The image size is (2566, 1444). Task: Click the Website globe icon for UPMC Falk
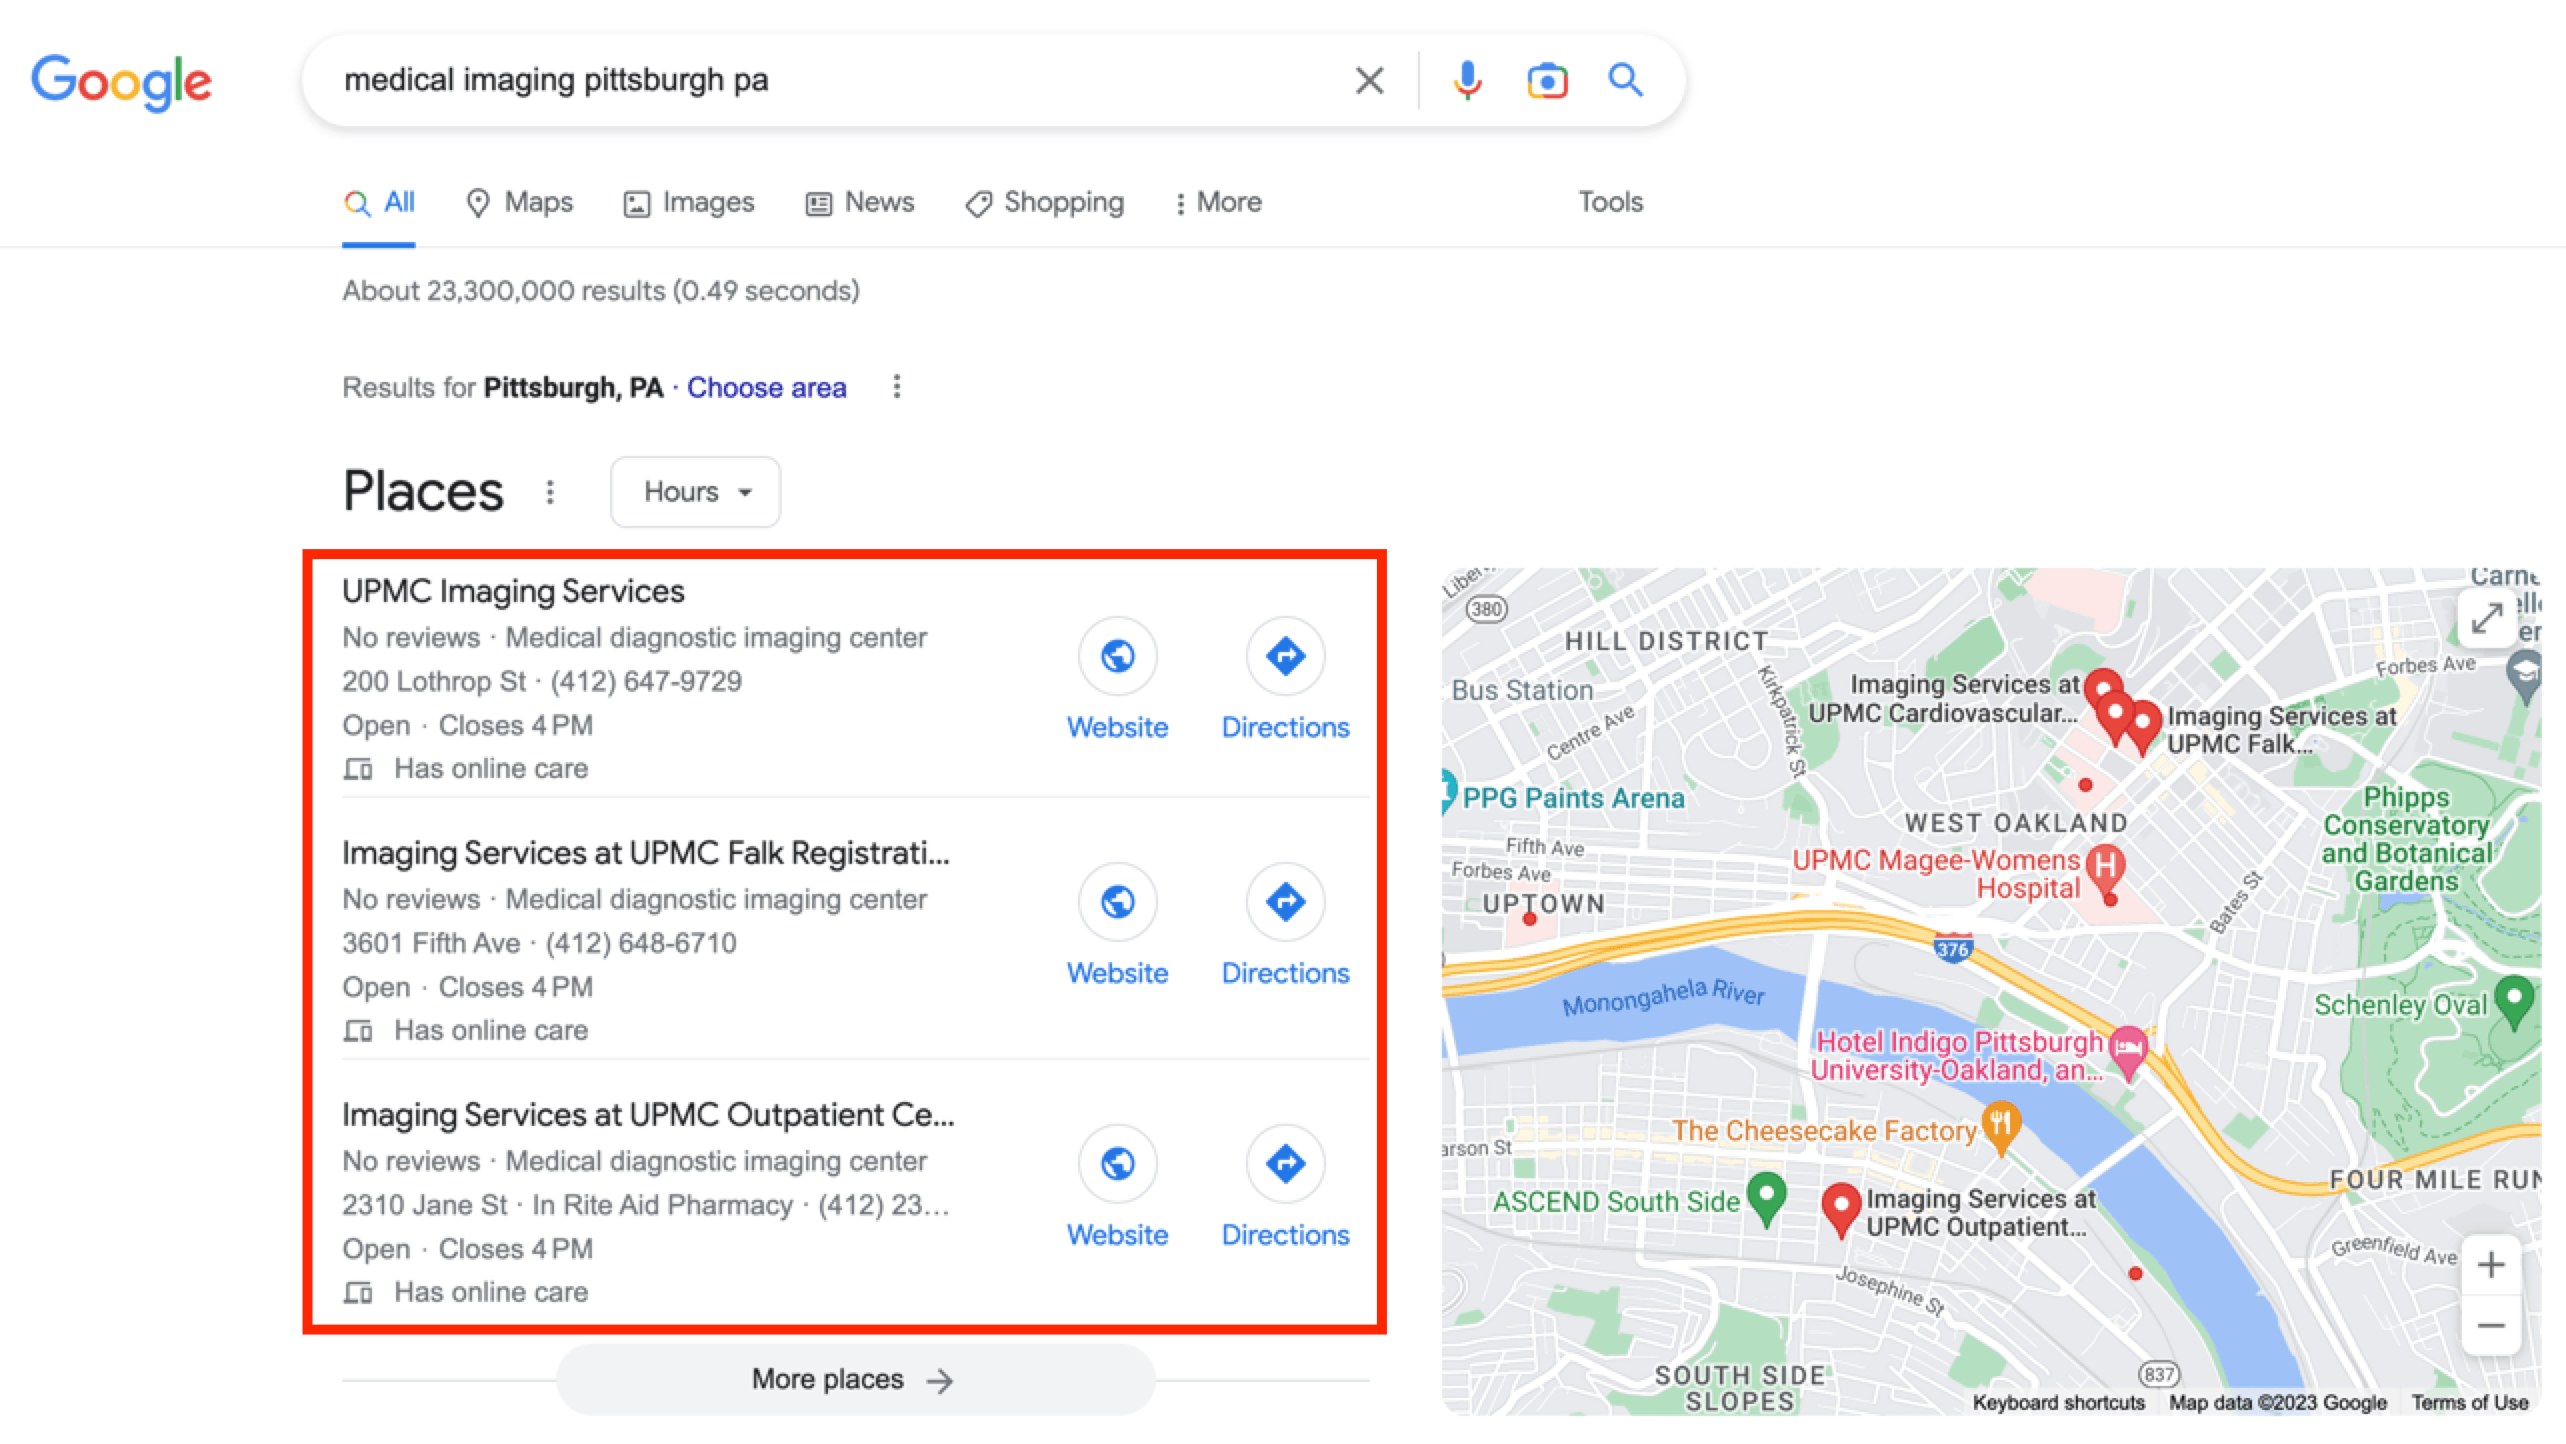pyautogui.click(x=1116, y=903)
